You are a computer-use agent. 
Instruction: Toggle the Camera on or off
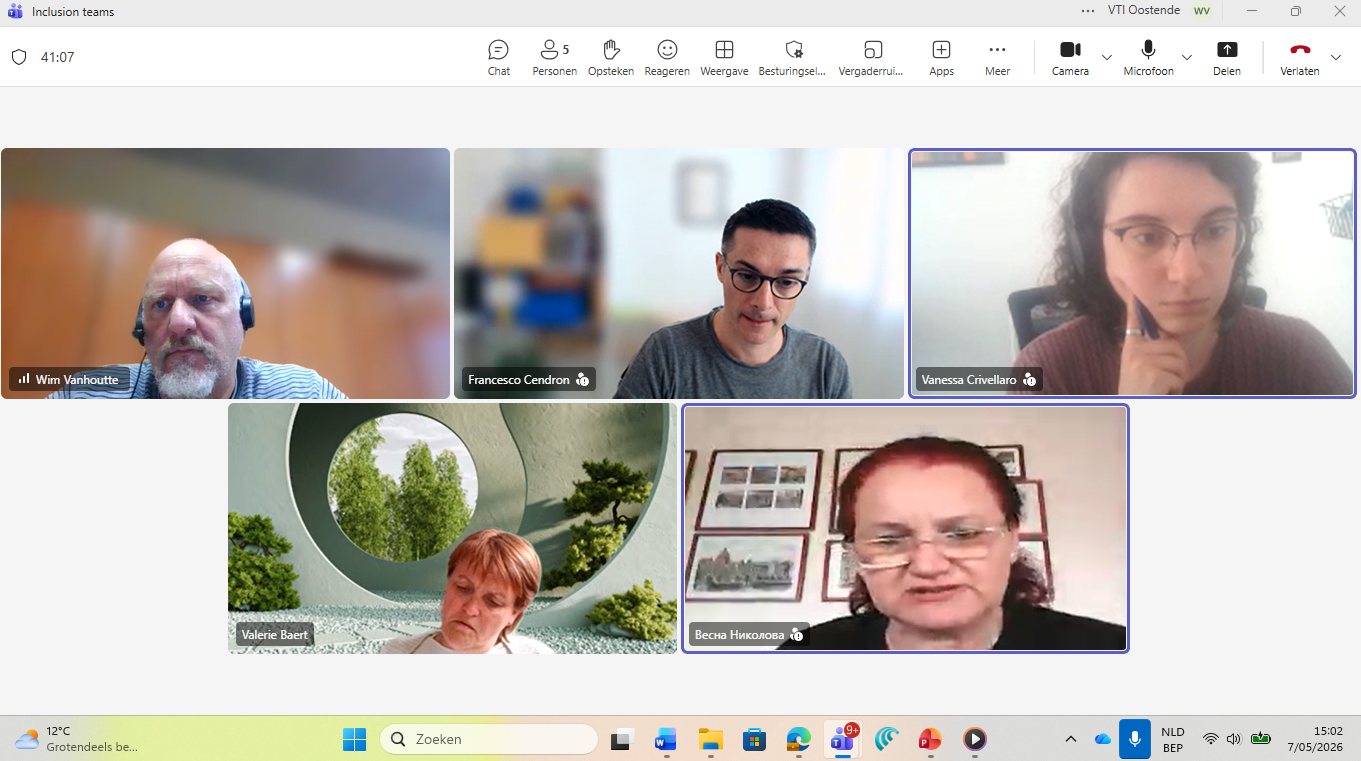click(1070, 57)
